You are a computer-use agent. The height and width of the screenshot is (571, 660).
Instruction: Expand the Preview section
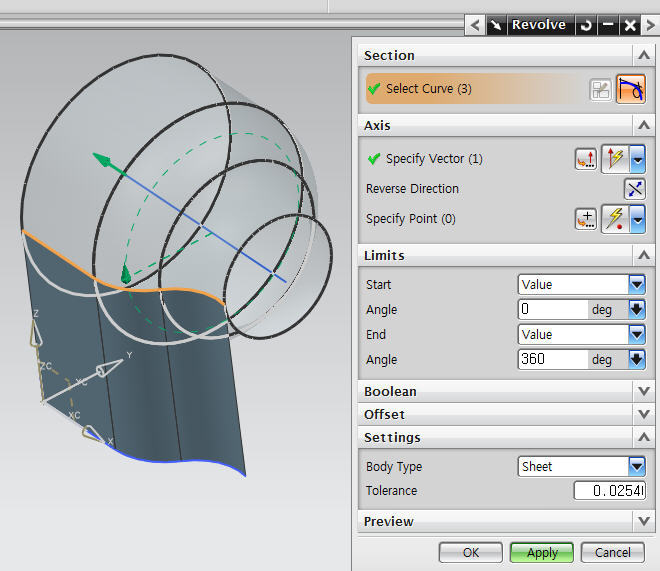pyautogui.click(x=643, y=521)
